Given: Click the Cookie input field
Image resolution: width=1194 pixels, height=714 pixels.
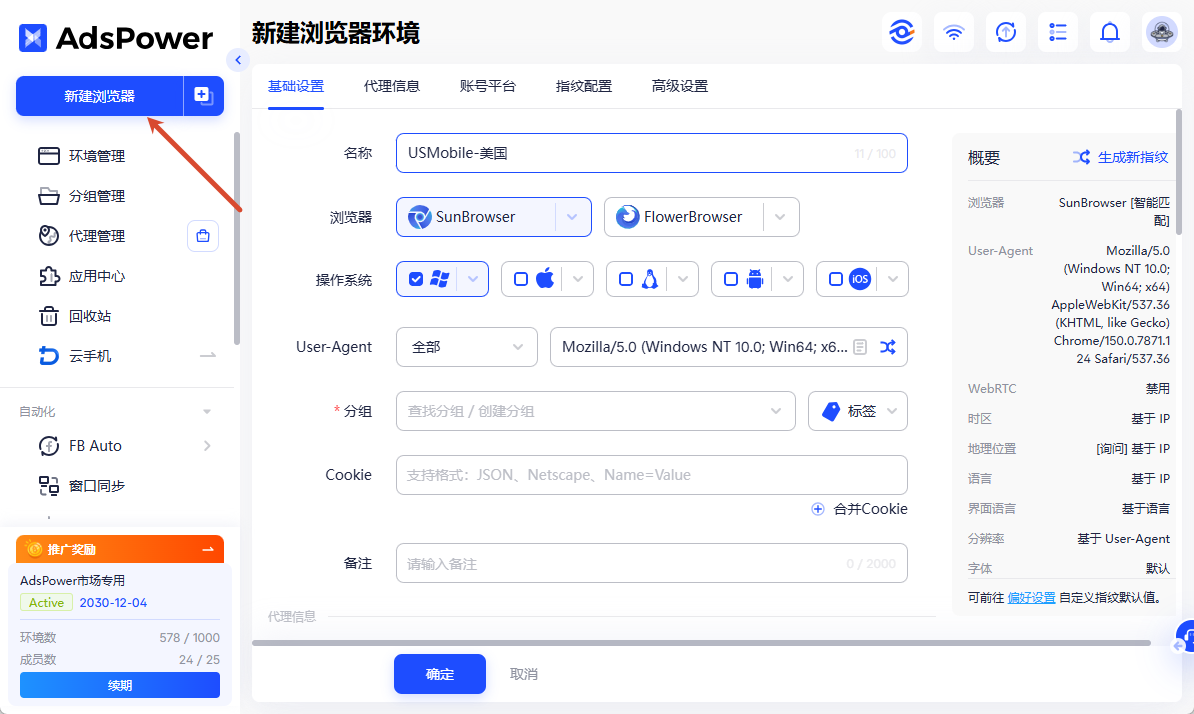Looking at the screenshot, I should (652, 475).
